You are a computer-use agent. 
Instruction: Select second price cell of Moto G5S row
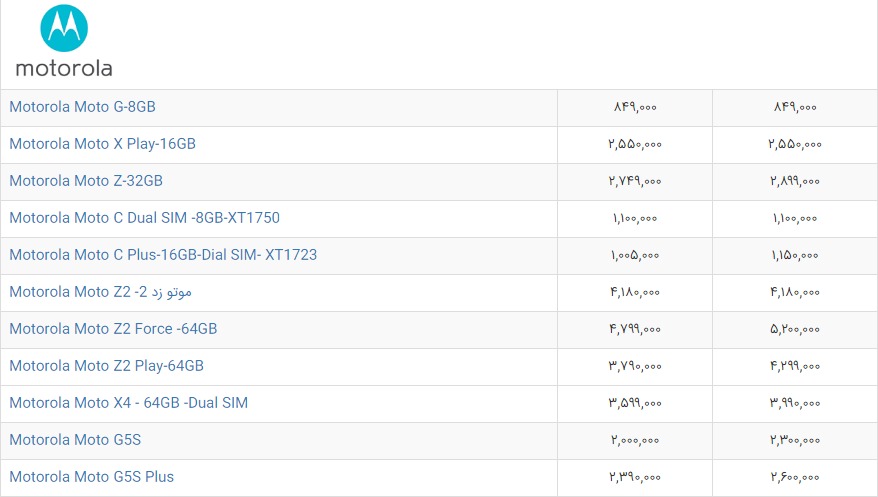pos(795,440)
